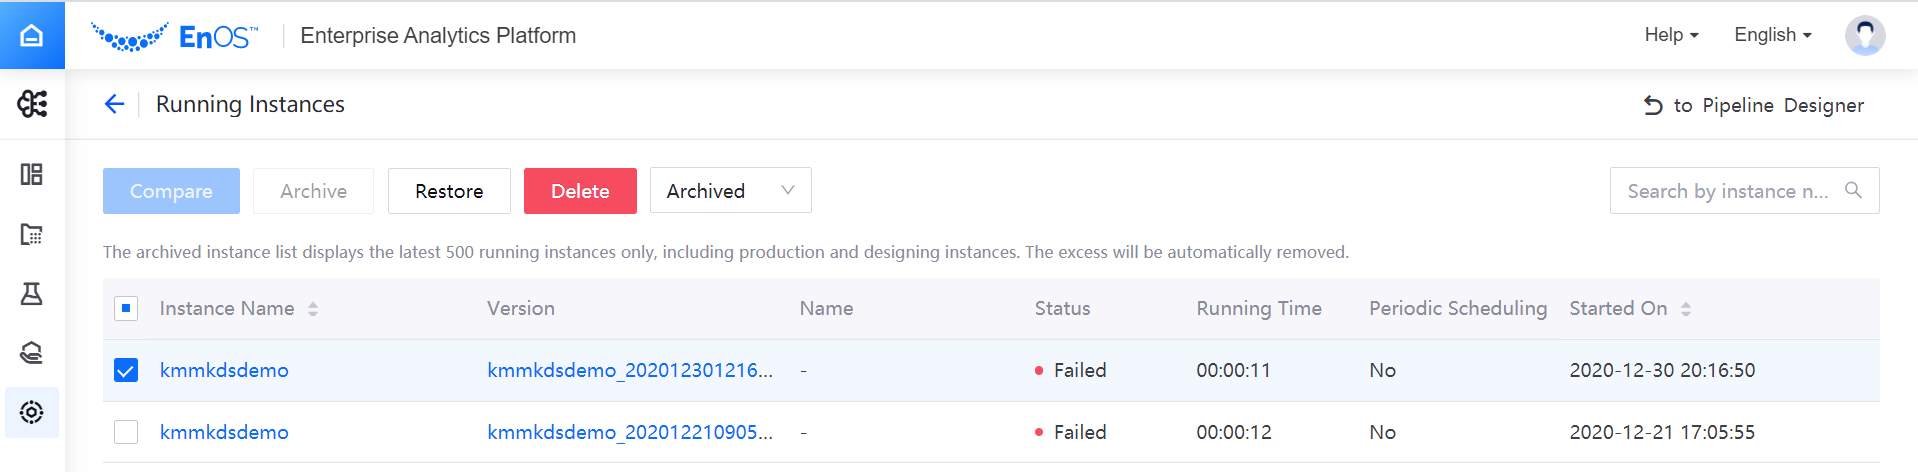The height and width of the screenshot is (472, 1918).
Task: Click the user avatar icon
Action: [x=1864, y=35]
